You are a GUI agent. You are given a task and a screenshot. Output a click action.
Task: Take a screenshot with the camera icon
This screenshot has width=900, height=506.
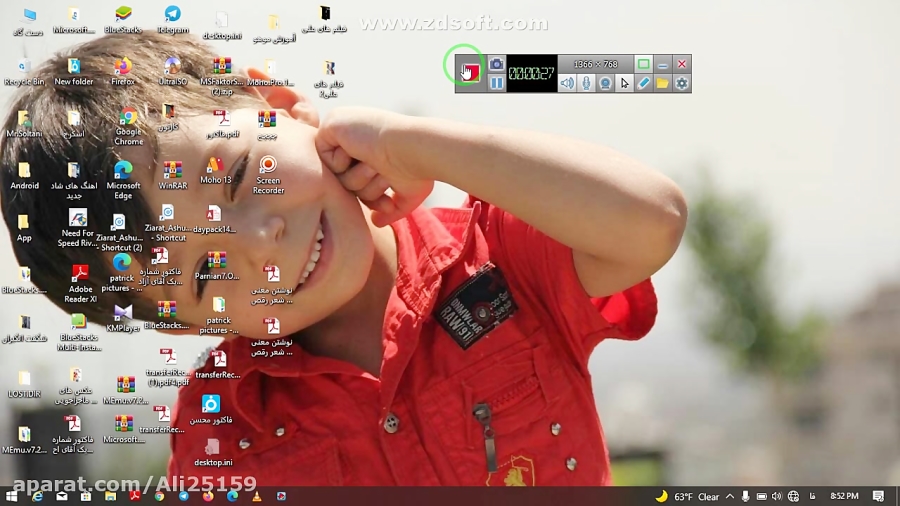[496, 64]
